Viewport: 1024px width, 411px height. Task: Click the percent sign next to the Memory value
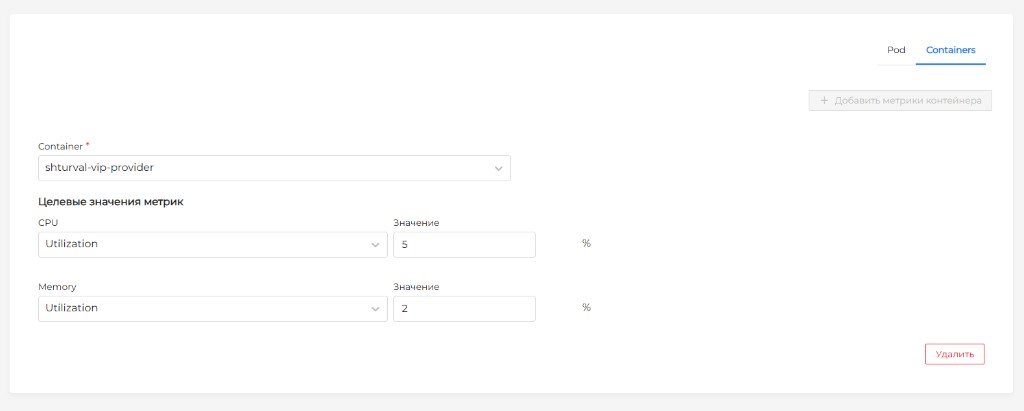click(586, 308)
